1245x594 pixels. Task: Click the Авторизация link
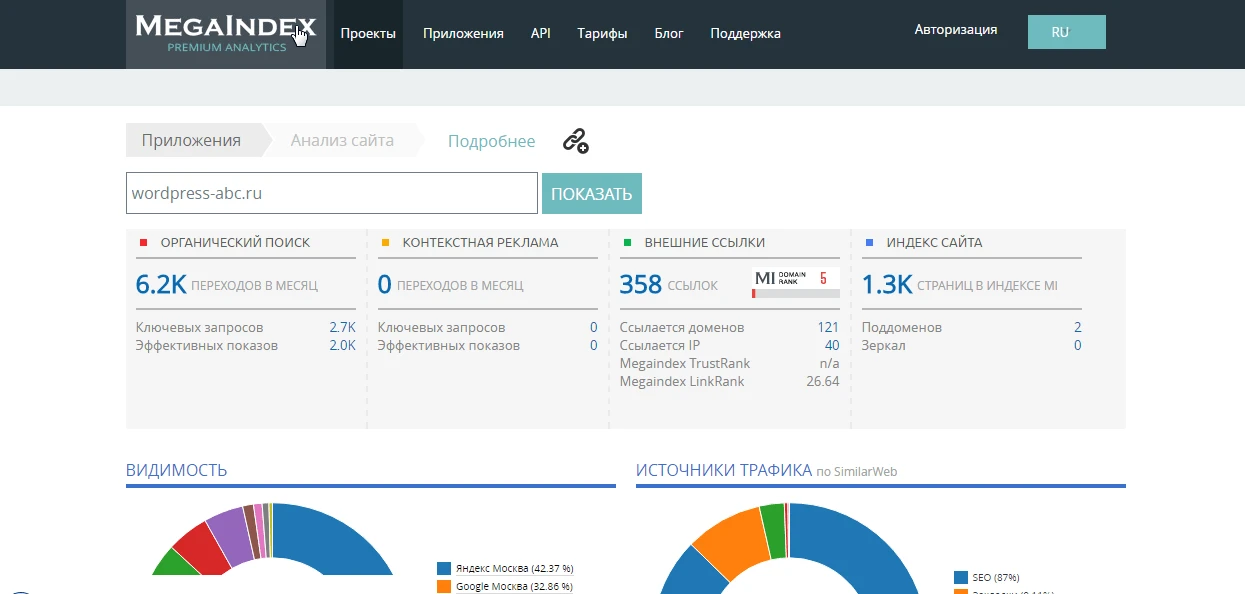[956, 30]
